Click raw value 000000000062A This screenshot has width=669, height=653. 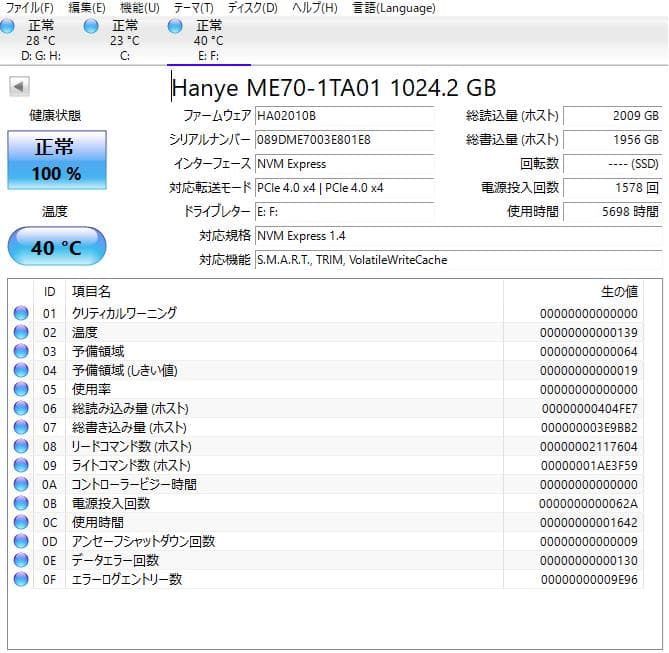coord(588,504)
